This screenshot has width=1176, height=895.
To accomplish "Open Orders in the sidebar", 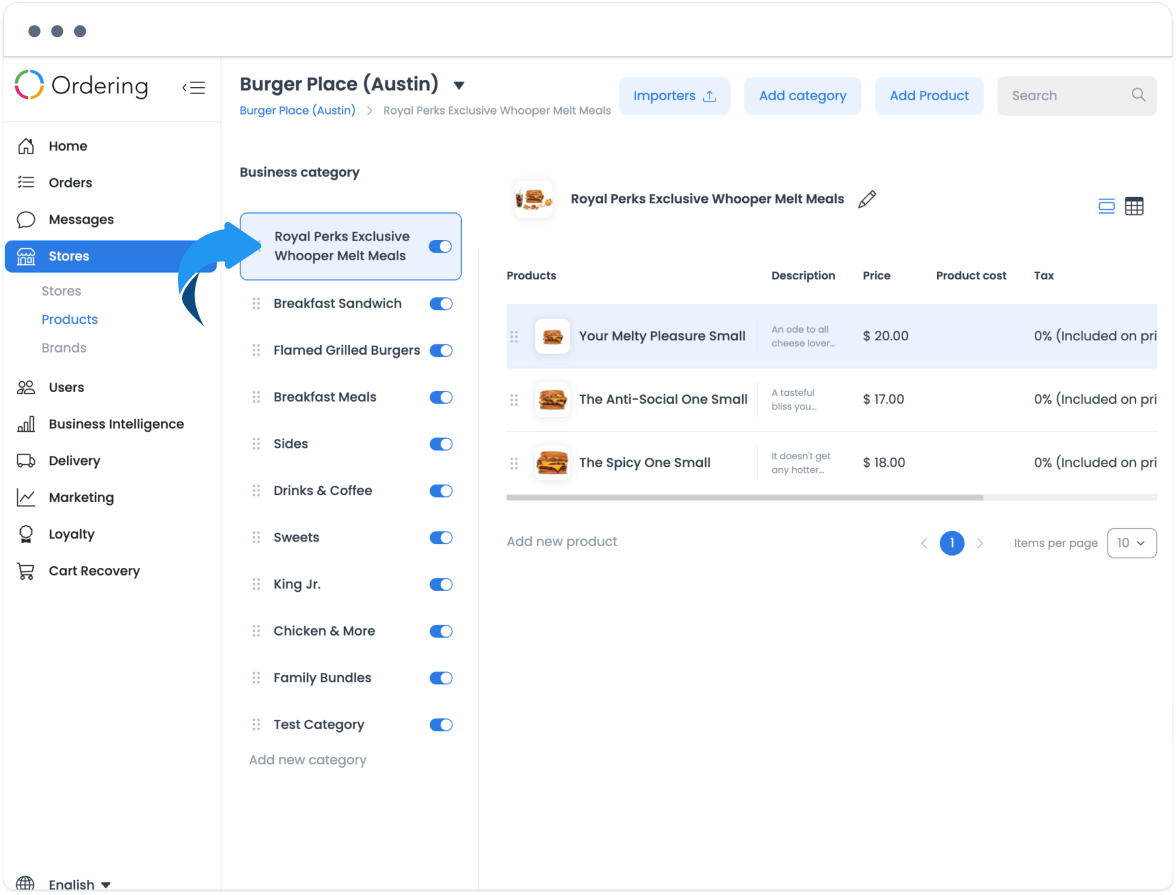I will point(70,183).
